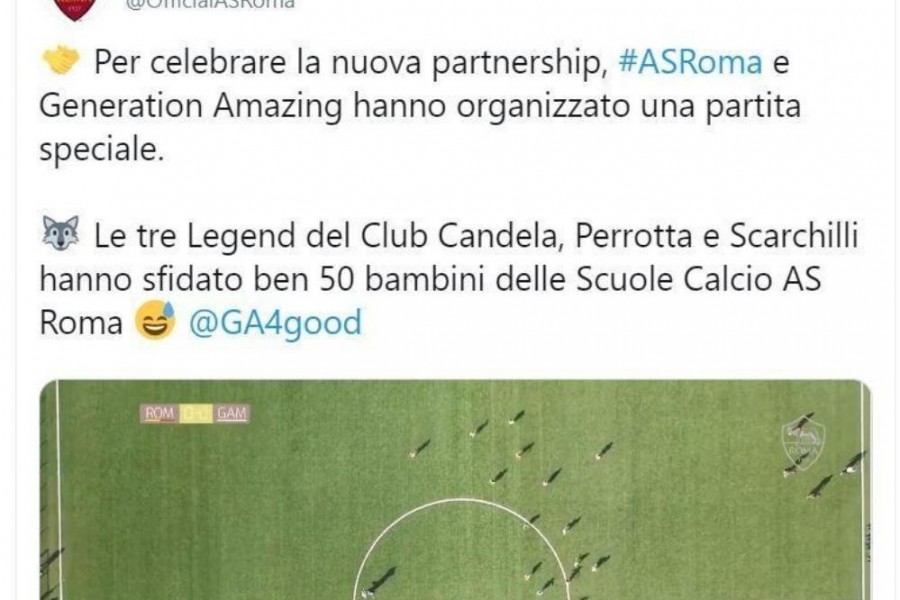Click the player shadow left of center circle
This screenshot has height=600, width=900.
tap(381, 580)
